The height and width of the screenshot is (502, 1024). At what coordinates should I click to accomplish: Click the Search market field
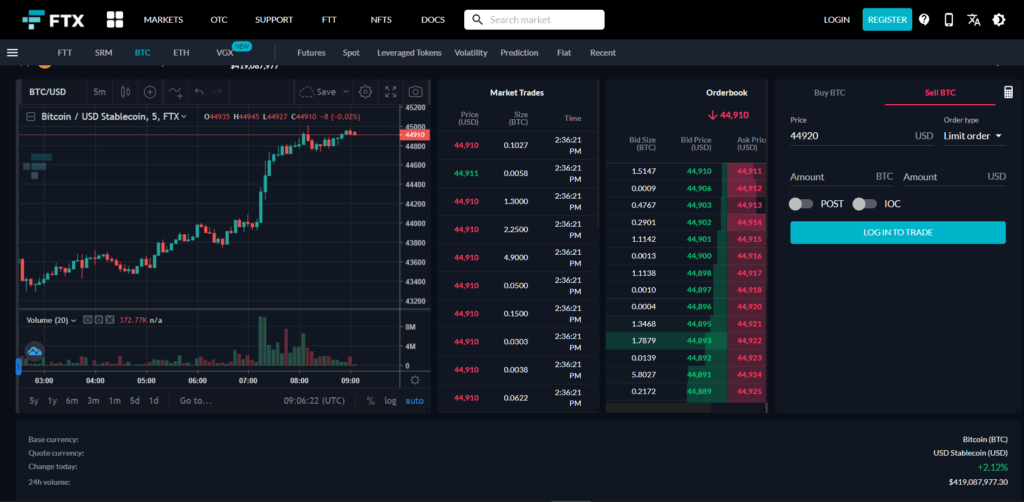click(534, 20)
